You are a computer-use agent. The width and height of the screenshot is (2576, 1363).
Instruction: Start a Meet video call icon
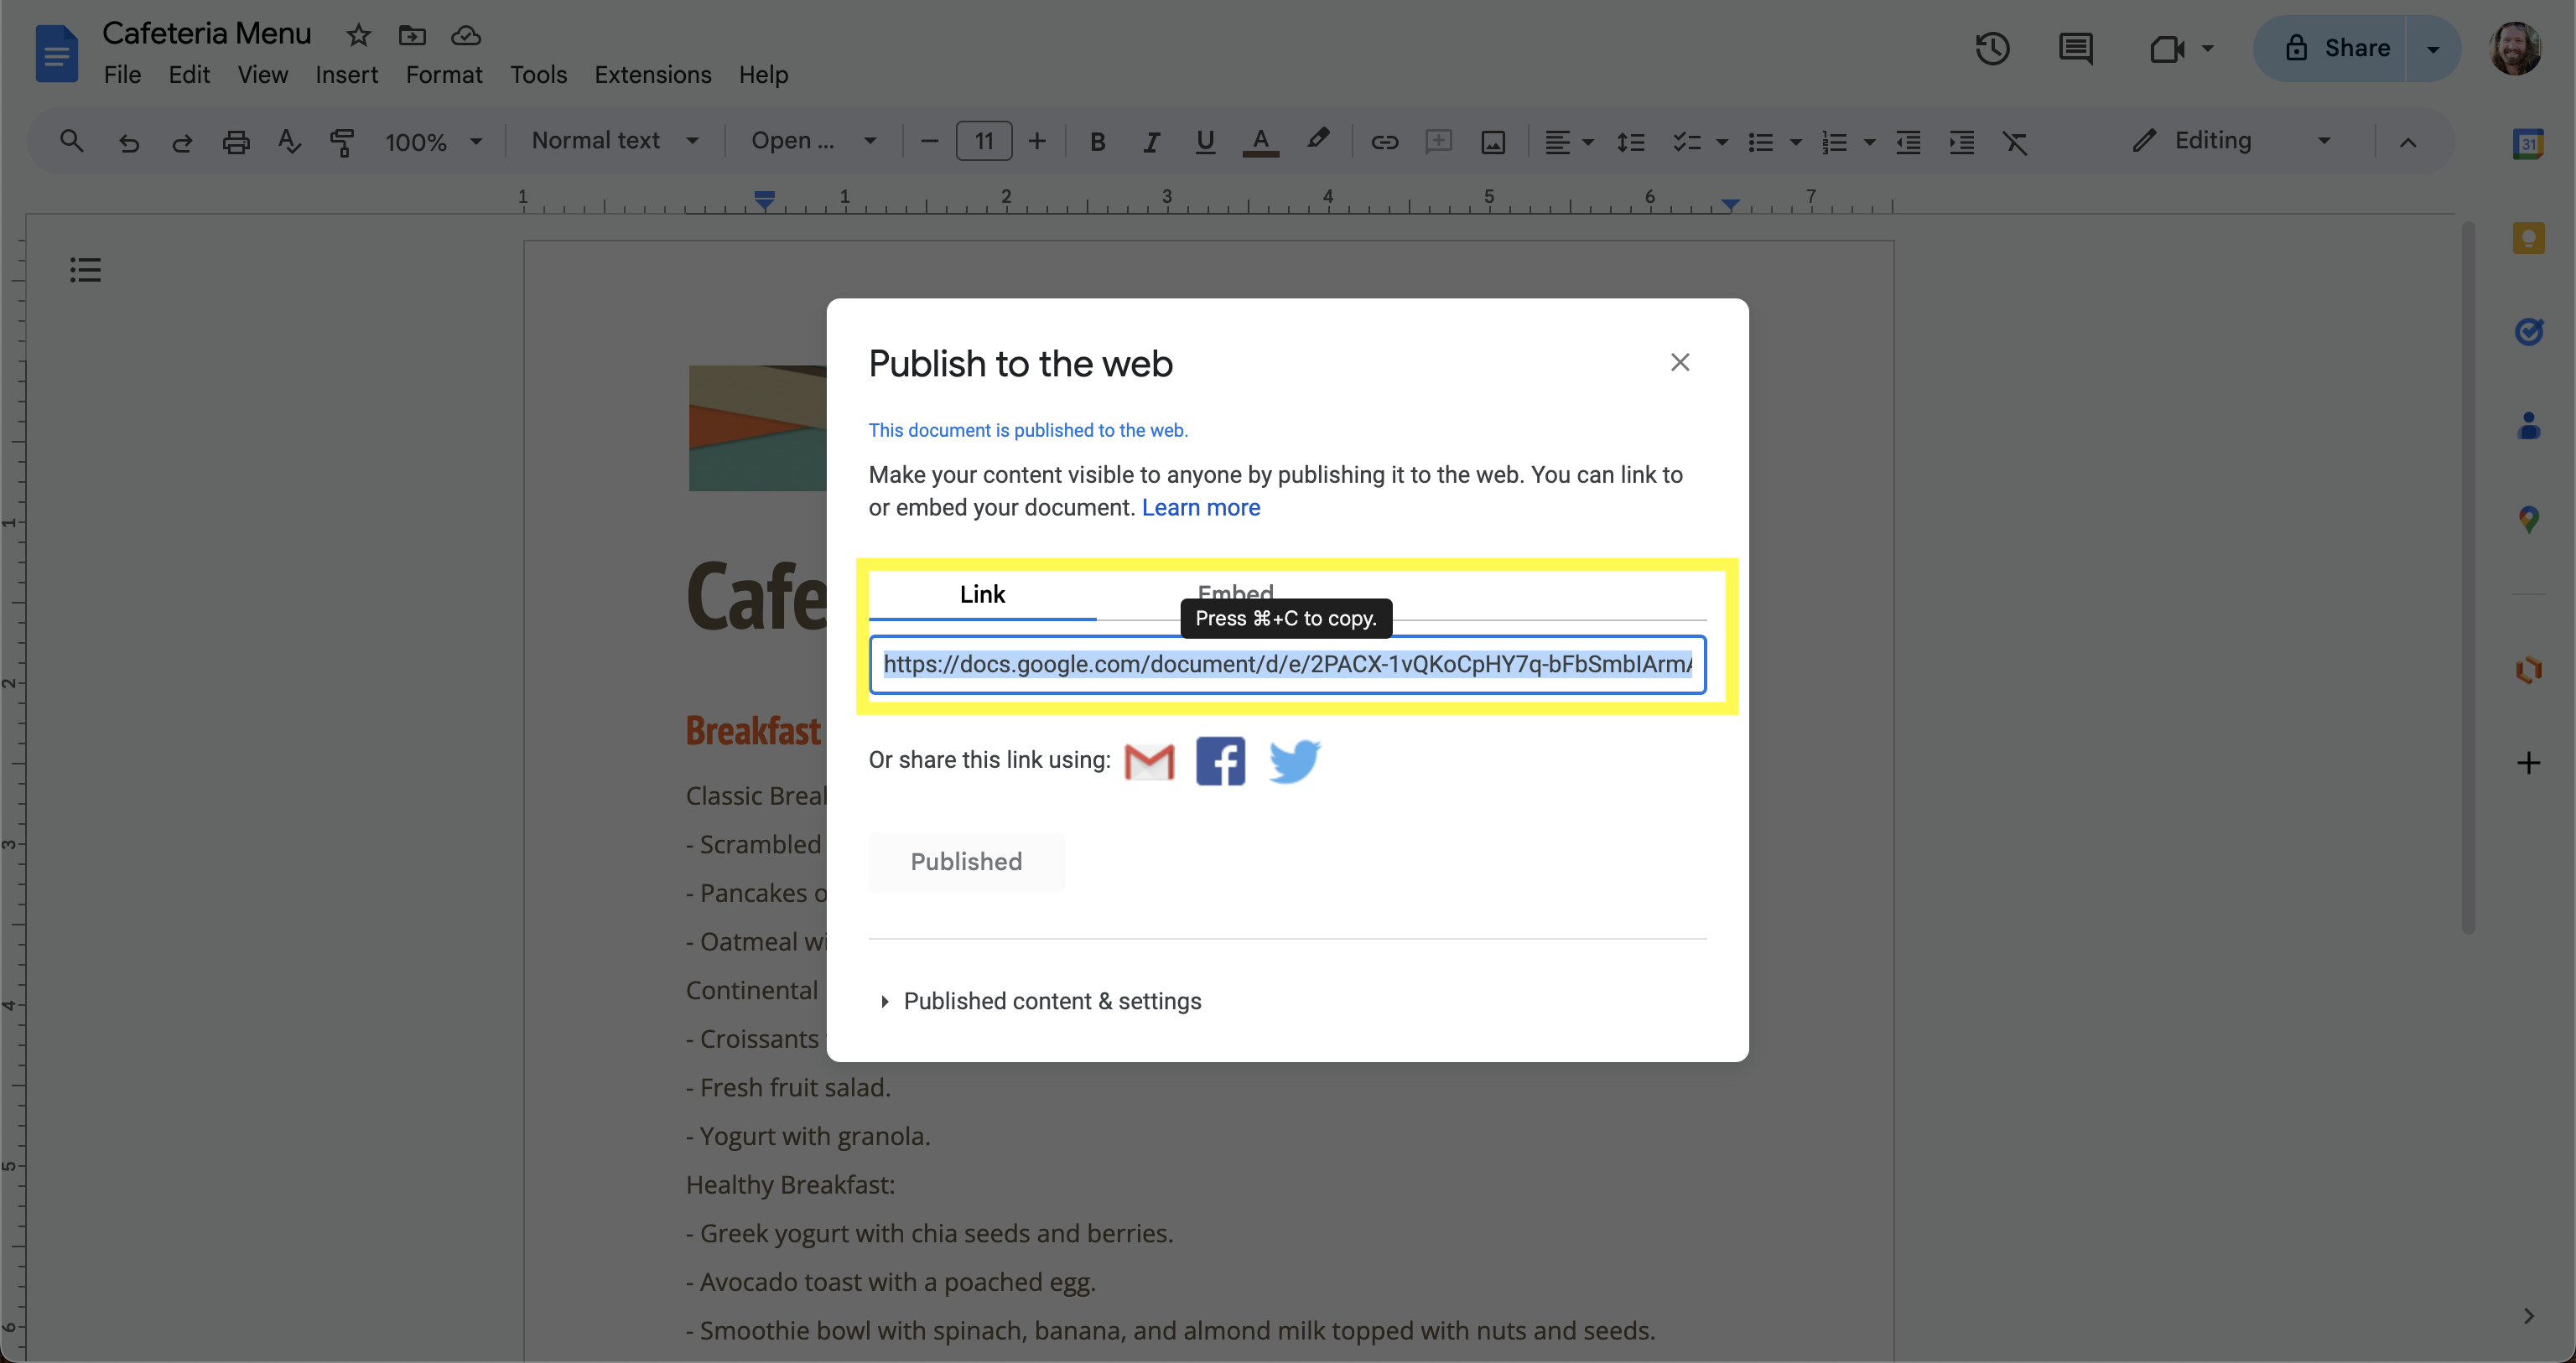2167,48
